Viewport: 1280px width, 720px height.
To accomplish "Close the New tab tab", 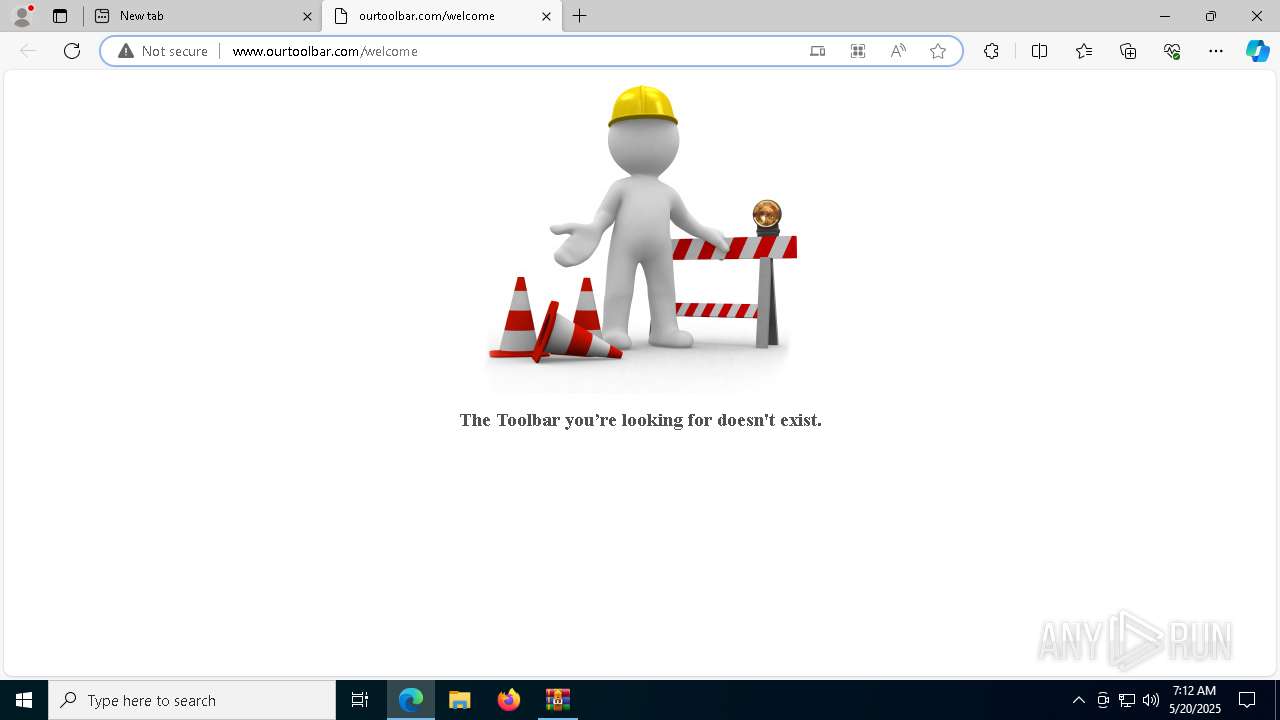I will point(307,16).
